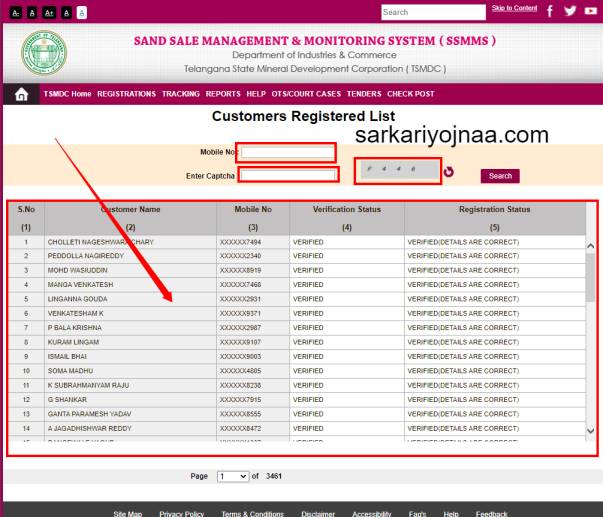Refresh the captcha with reload icon

[x=448, y=172]
